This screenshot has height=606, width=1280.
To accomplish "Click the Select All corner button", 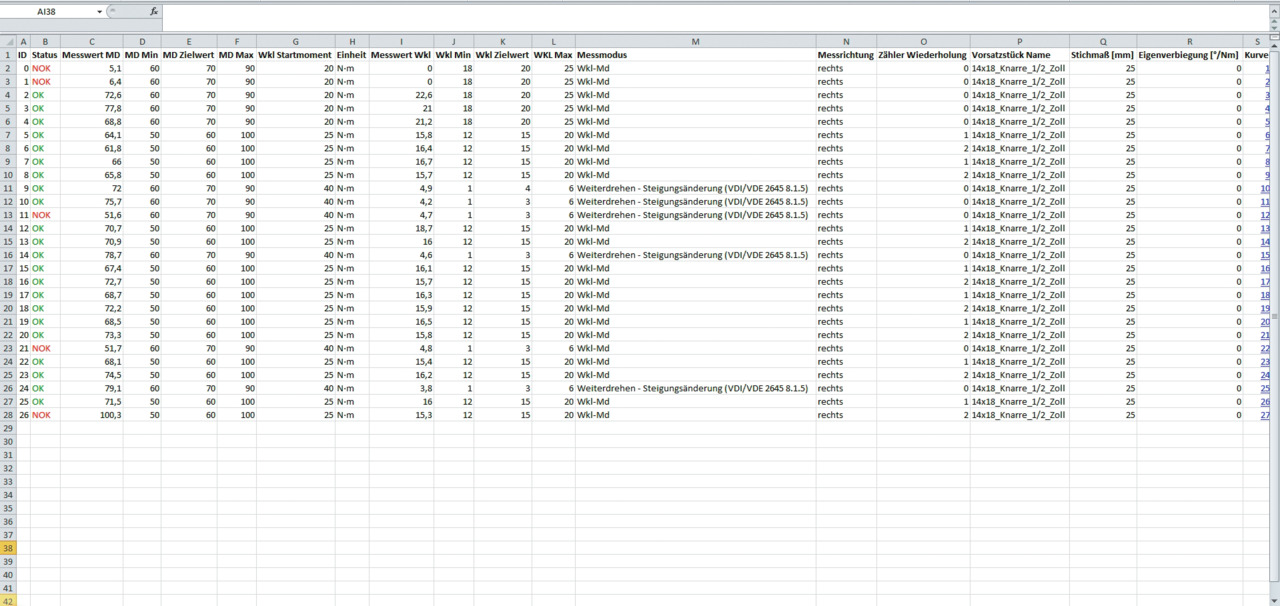I will point(8,41).
